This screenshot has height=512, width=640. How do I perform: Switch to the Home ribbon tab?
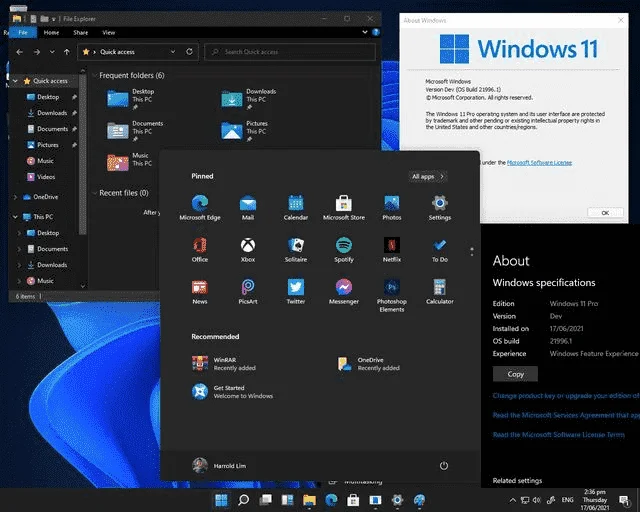[51, 32]
